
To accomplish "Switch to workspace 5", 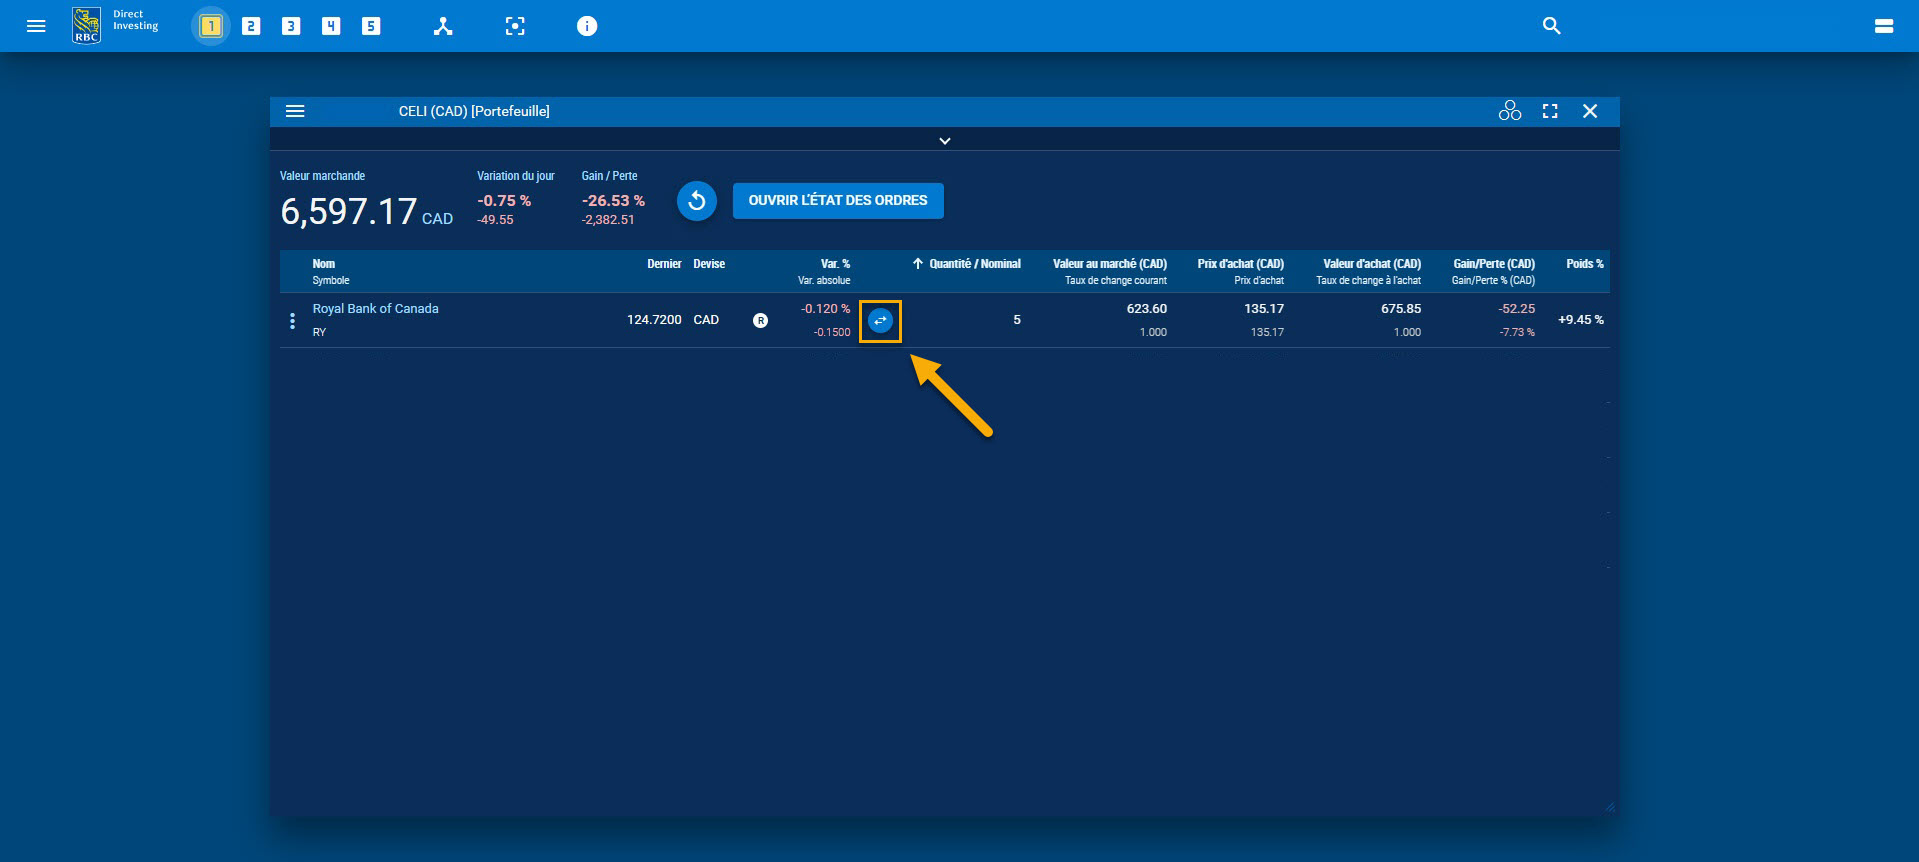I will (371, 26).
